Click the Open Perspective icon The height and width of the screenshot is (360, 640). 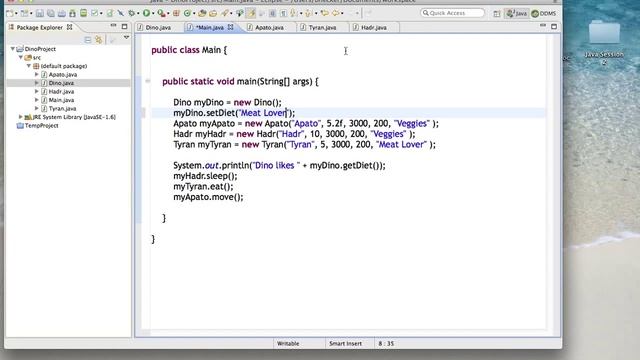[496, 13]
